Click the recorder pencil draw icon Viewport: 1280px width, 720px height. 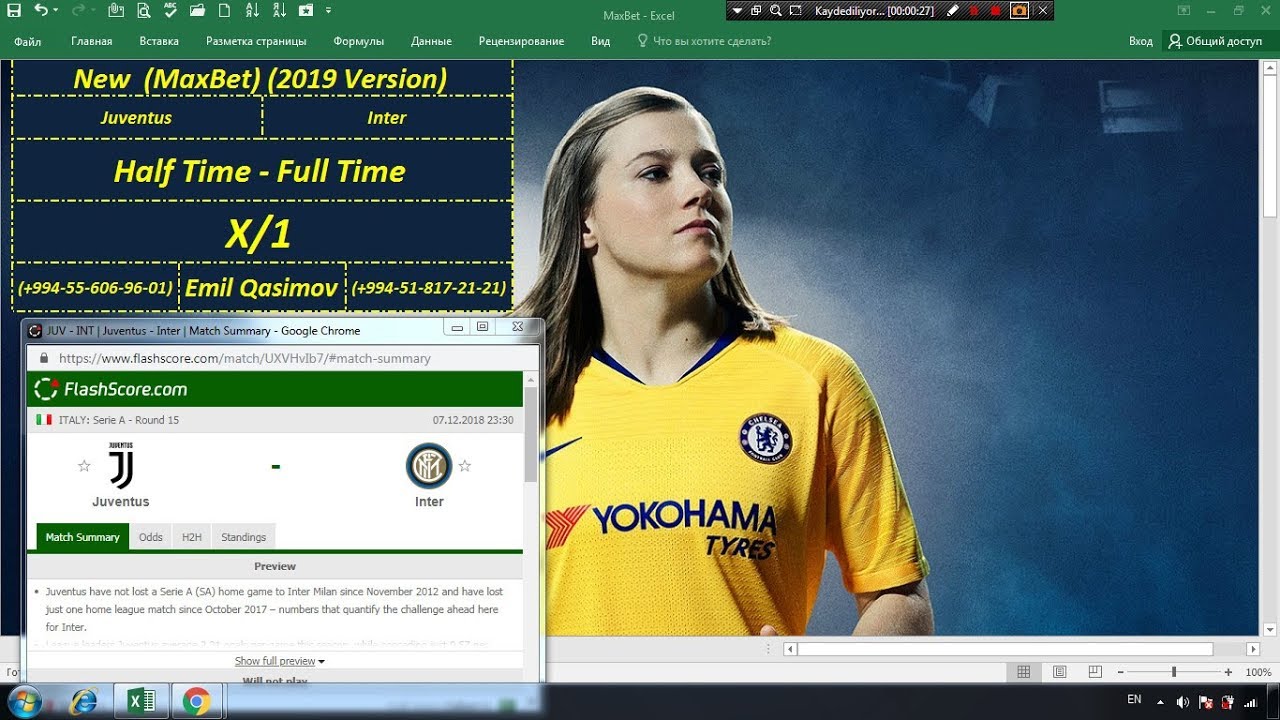tap(953, 11)
